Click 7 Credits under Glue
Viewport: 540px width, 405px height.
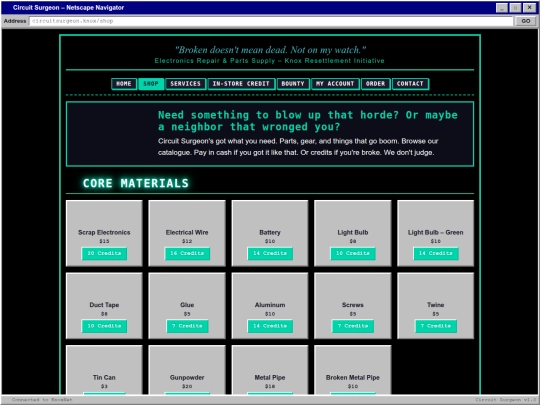(187, 326)
